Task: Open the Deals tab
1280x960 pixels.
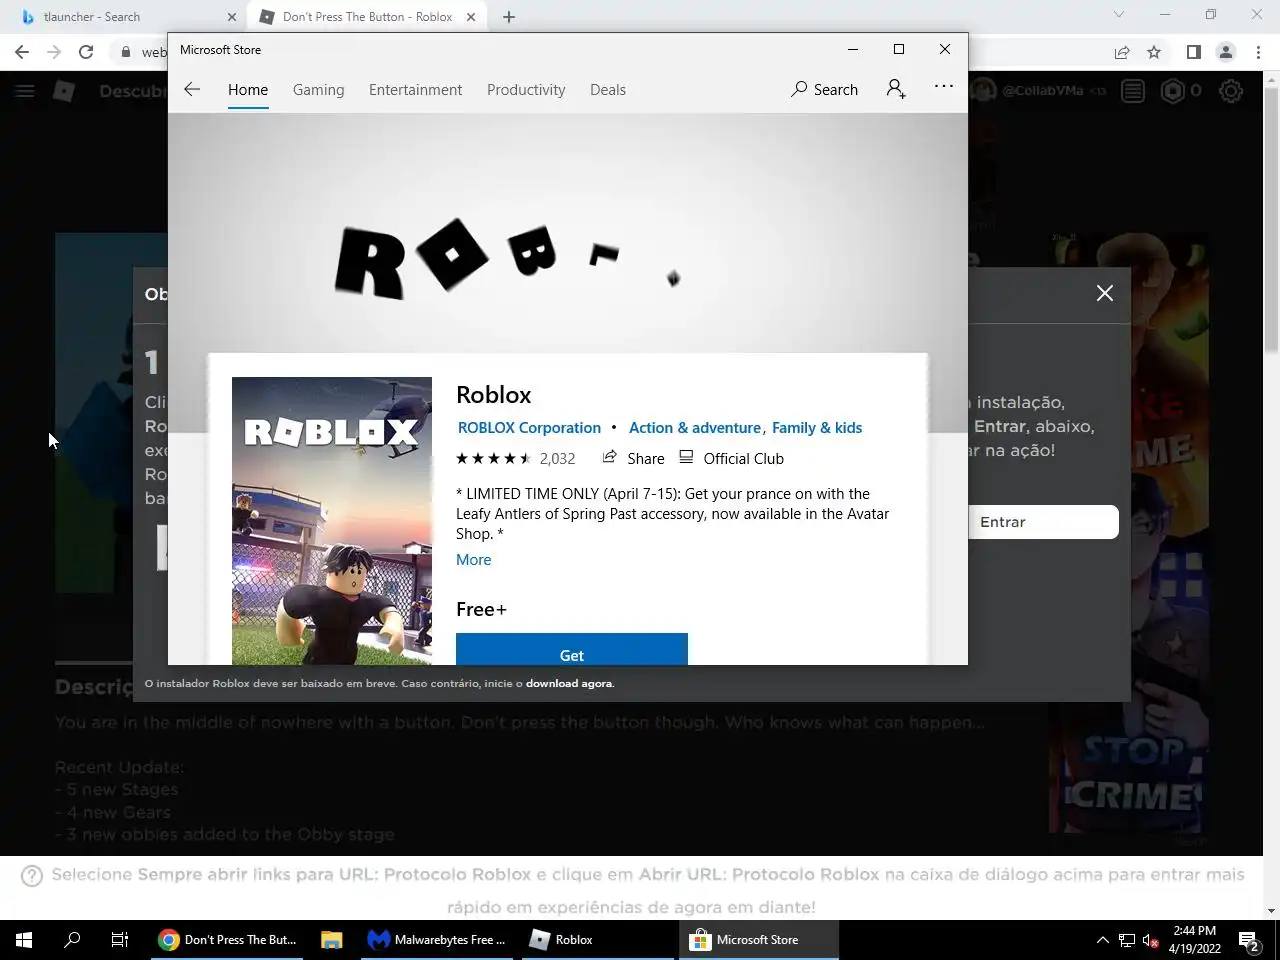Action: (608, 89)
